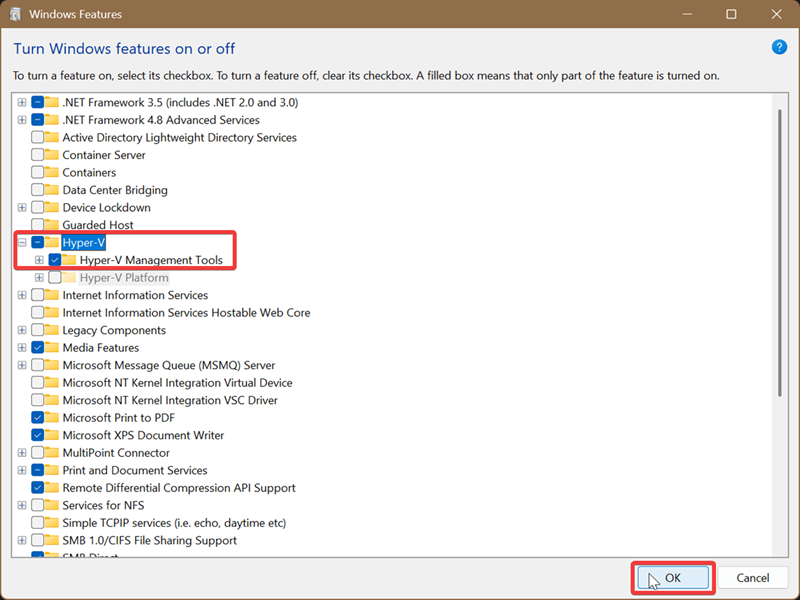The image size is (800, 600).
Task: Check the Guarded Host checkbox
Action: pos(37,224)
